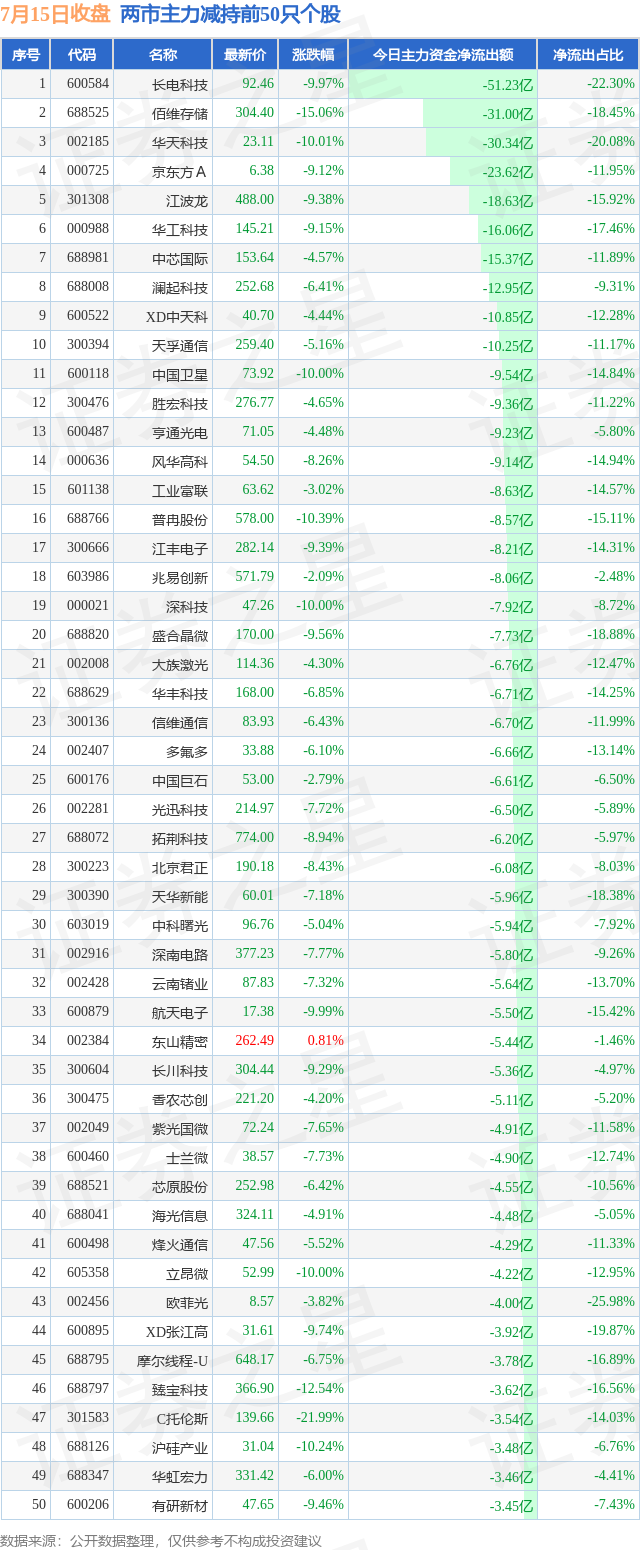This screenshot has height=1550, width=640.
Task: Click the -51.23亿 outflow bar
Action: 507,85
